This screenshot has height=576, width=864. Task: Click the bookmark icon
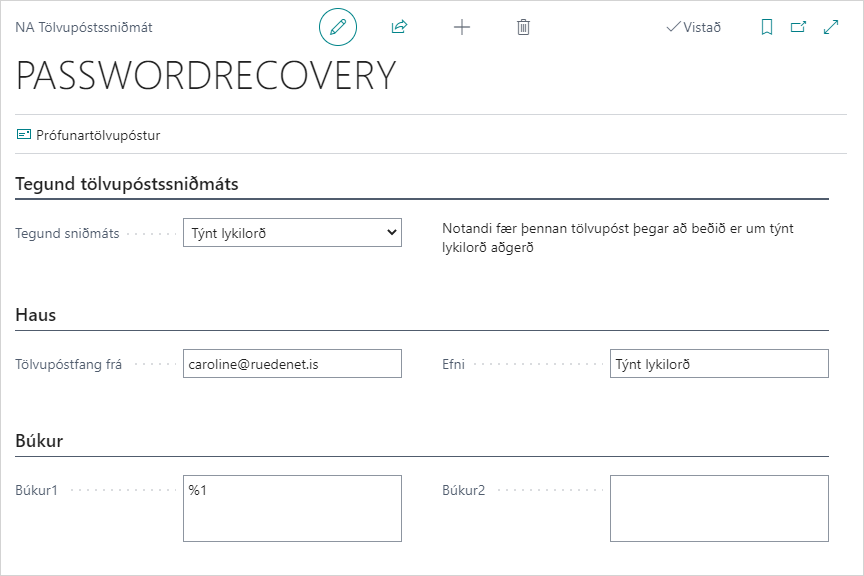tap(767, 27)
